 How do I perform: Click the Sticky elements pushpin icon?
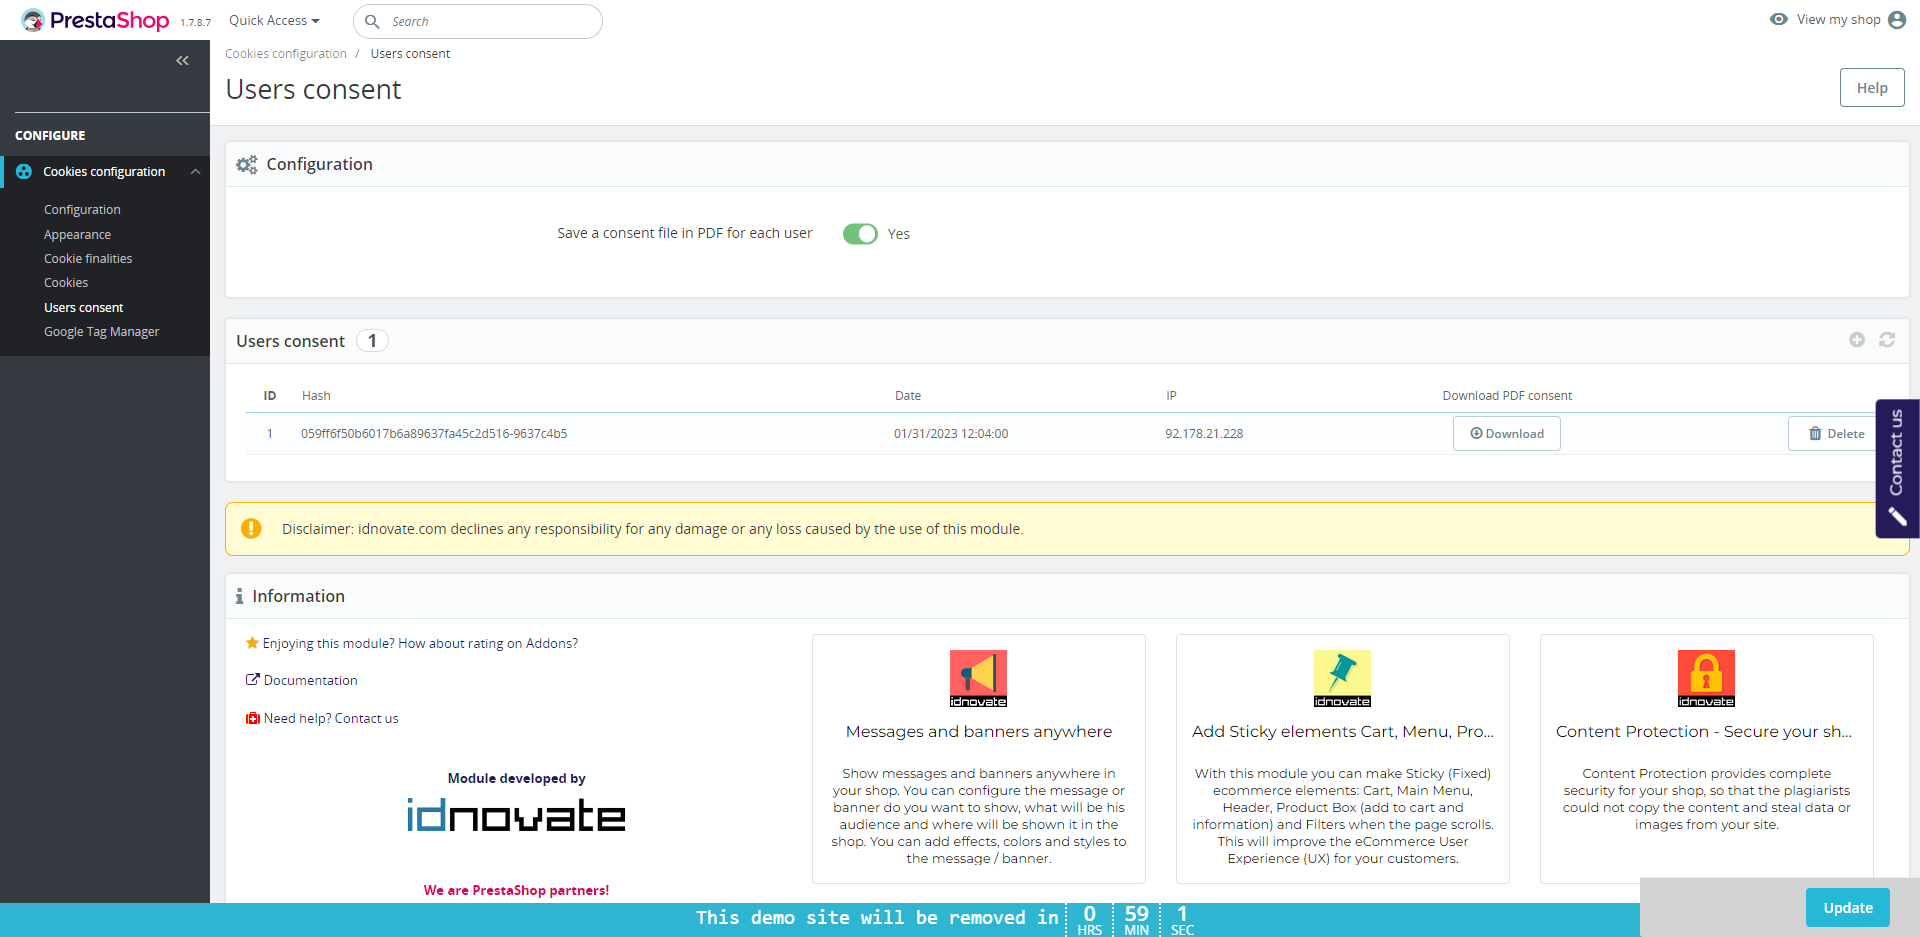pyautogui.click(x=1342, y=678)
